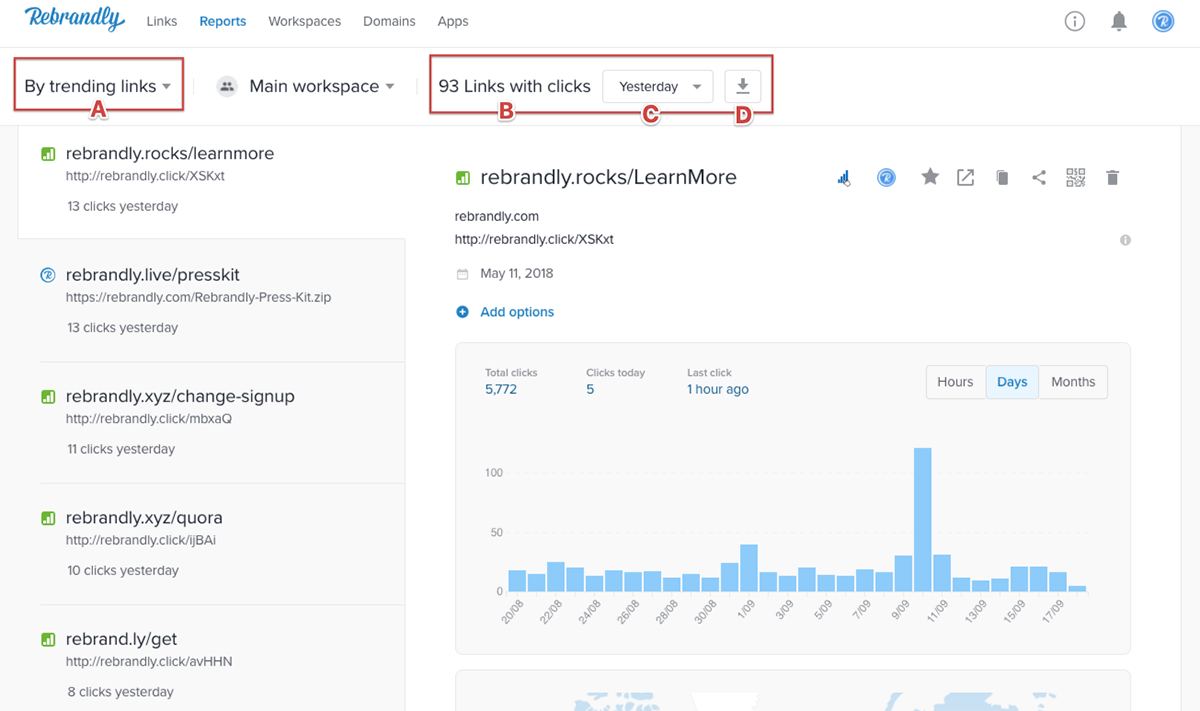This screenshot has height=711, width=1200.
Task: Download the report with the download icon
Action: click(743, 86)
